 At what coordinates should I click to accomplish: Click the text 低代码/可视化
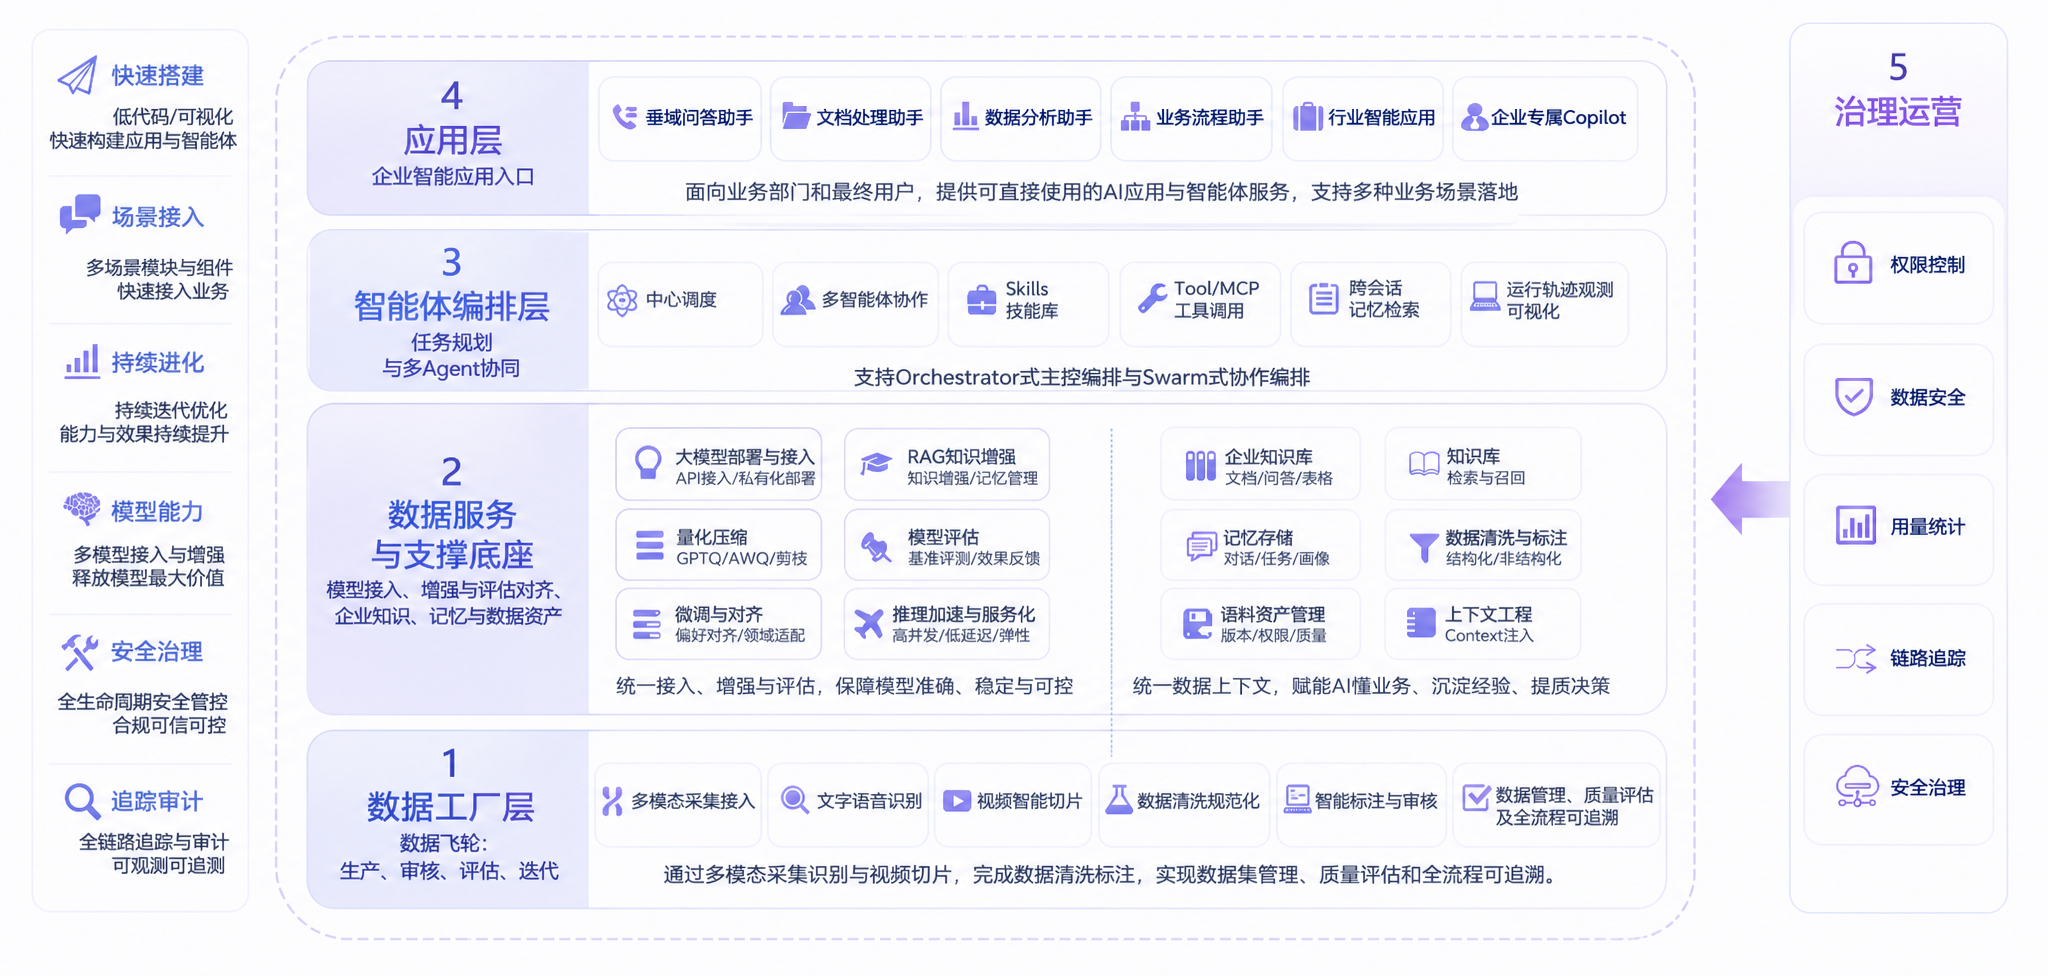coord(172,117)
